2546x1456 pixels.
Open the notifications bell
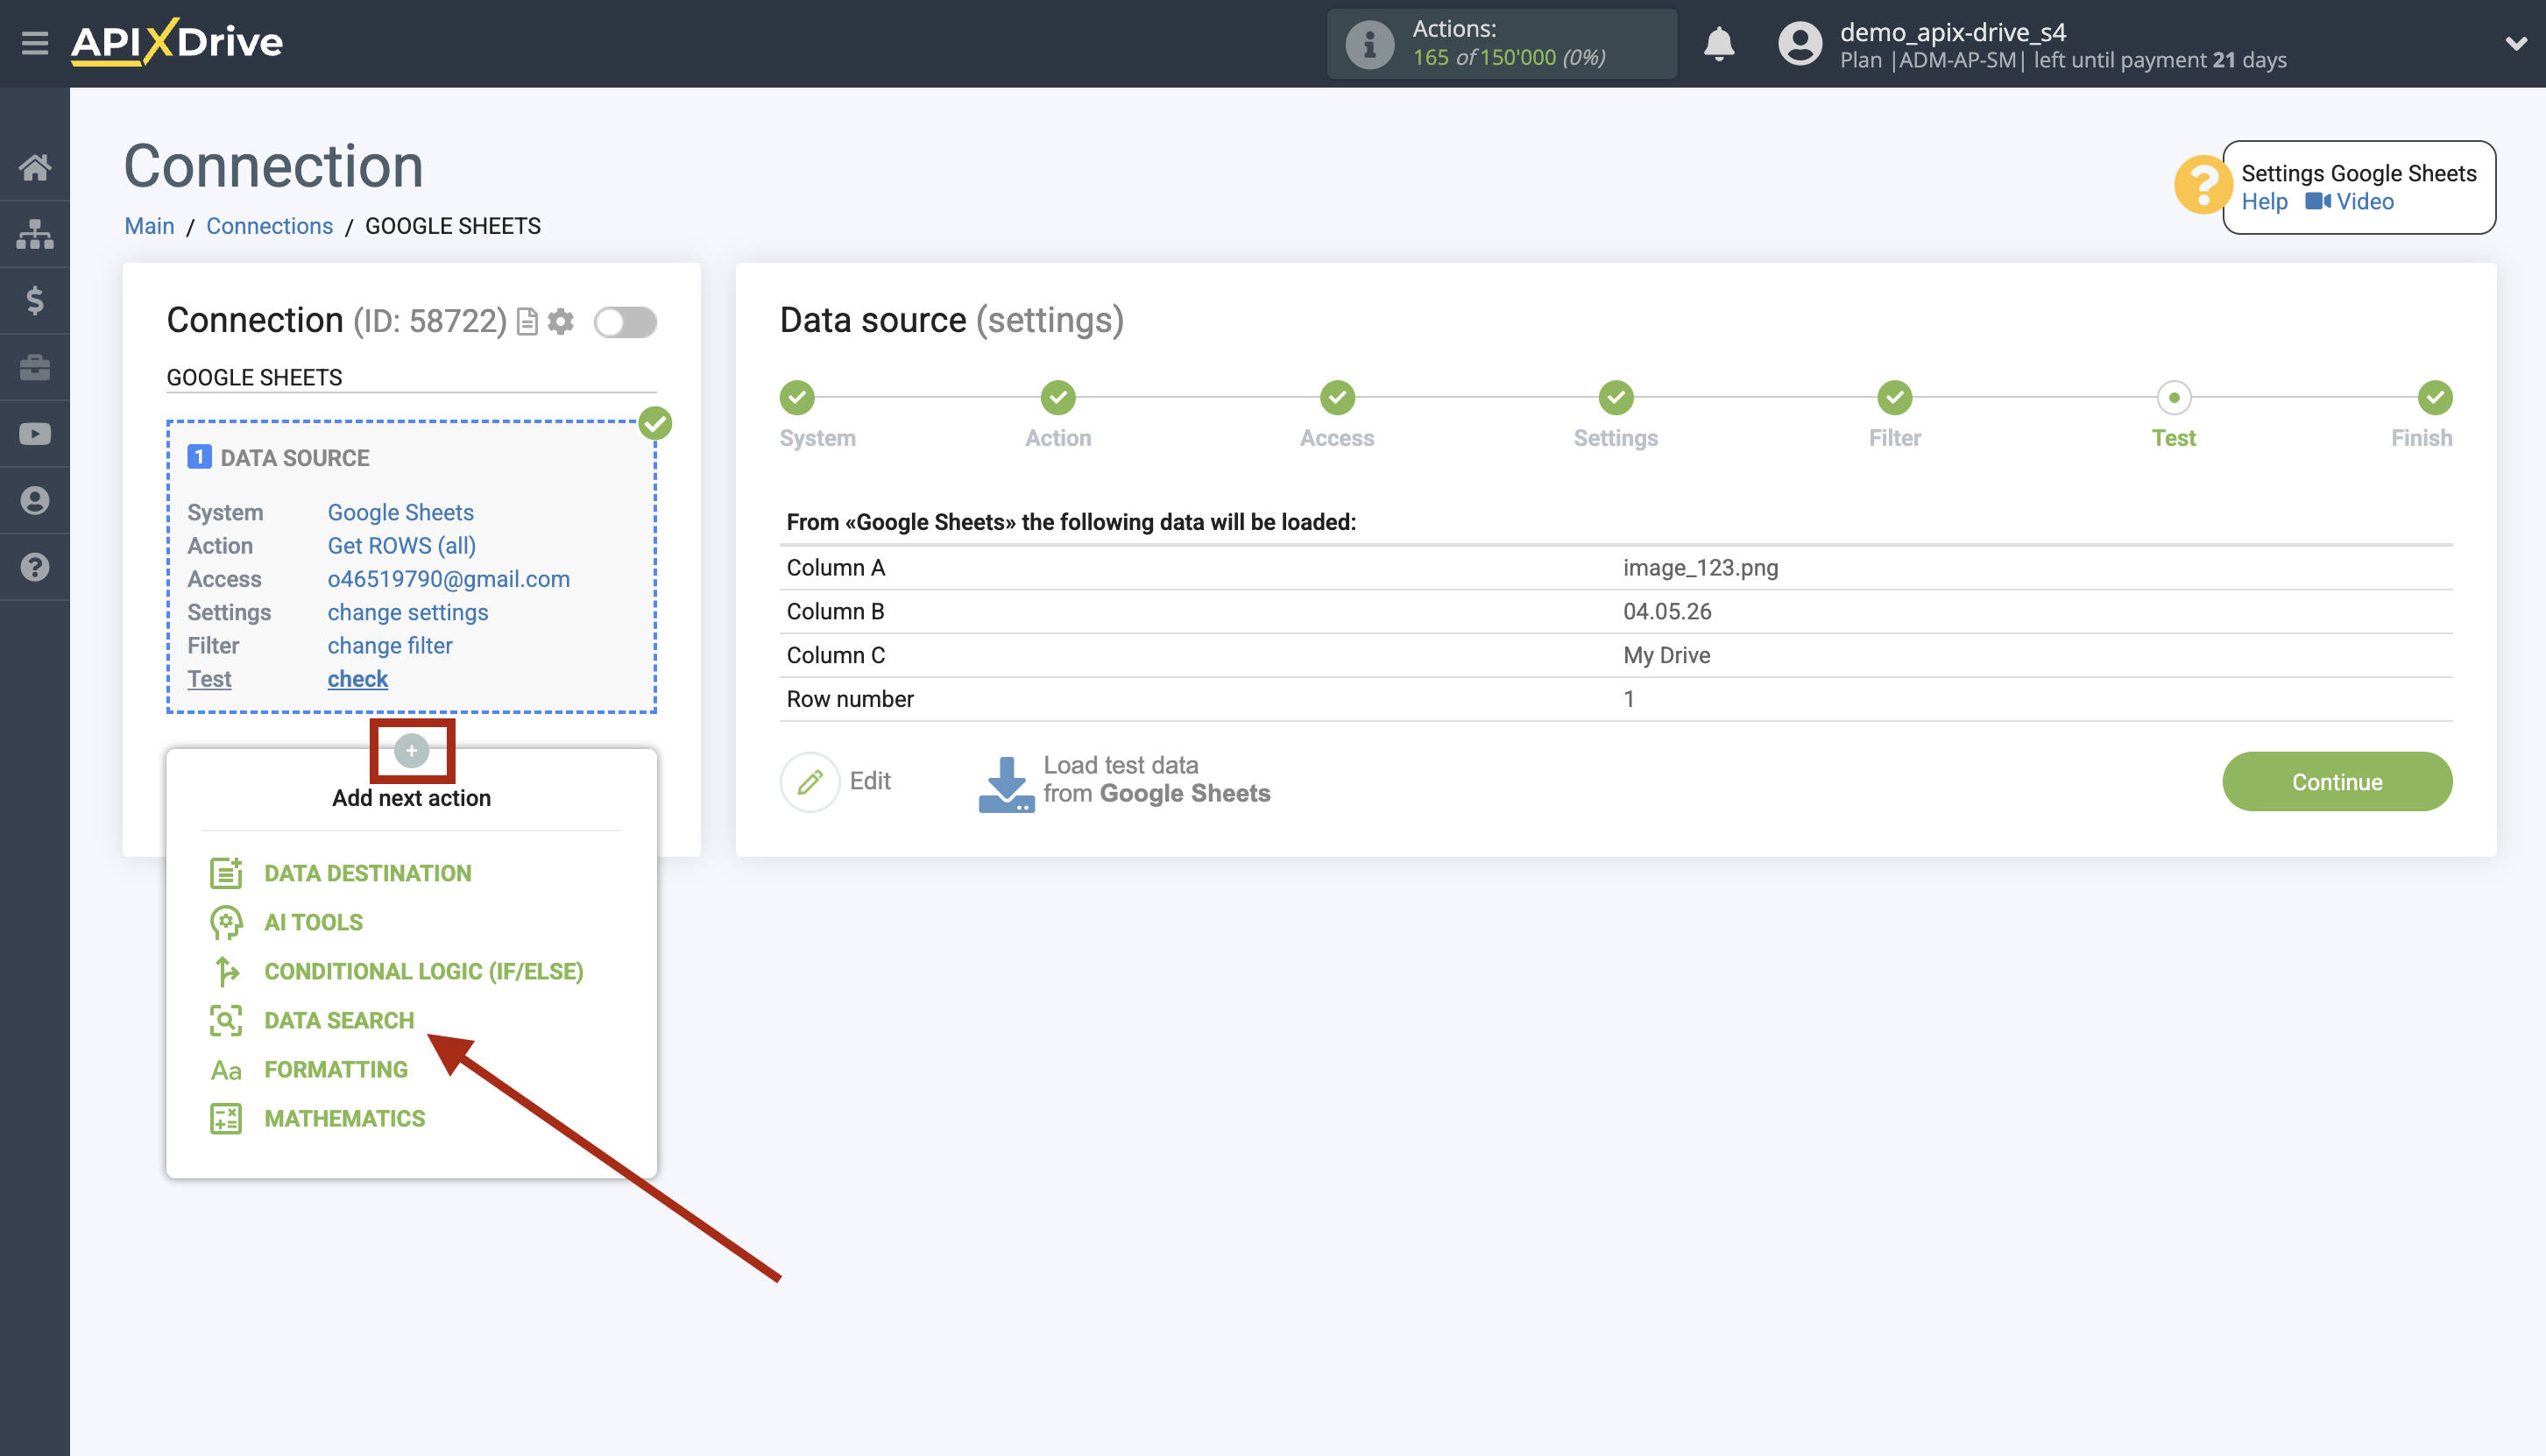[x=1719, y=44]
